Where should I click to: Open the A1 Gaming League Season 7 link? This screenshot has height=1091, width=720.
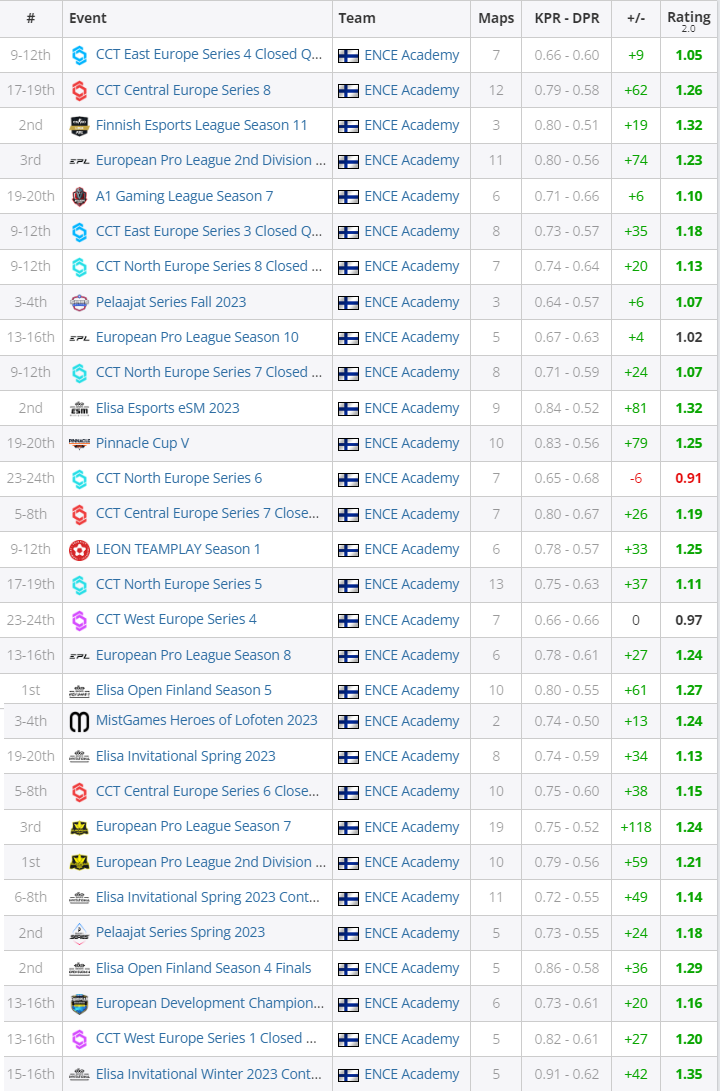(184, 196)
